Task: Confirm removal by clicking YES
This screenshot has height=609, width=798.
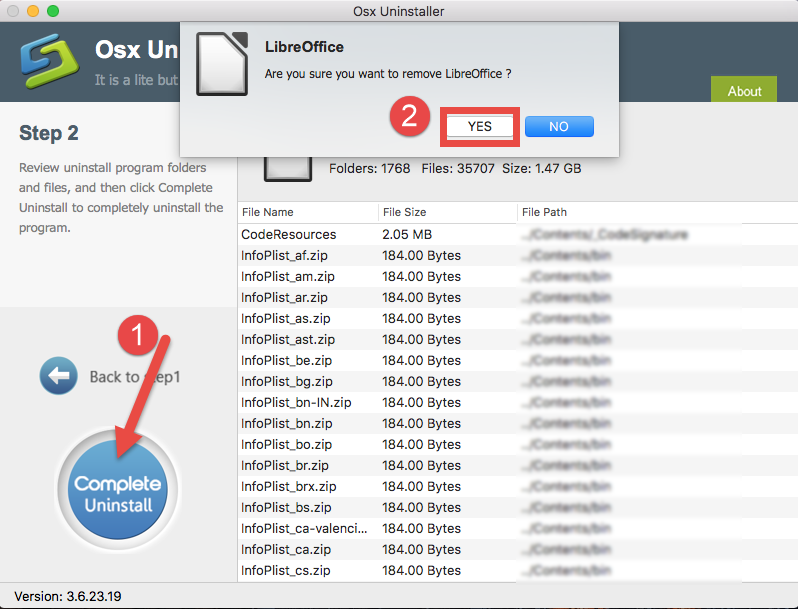Action: [x=479, y=127]
